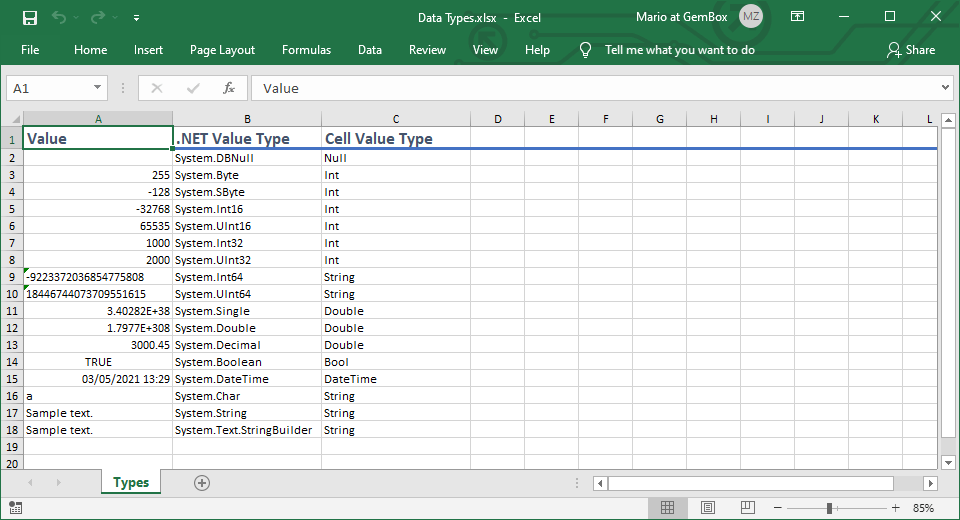Image resolution: width=960 pixels, height=520 pixels.
Task: Click the macro recording status bar icon
Action: click(15, 508)
